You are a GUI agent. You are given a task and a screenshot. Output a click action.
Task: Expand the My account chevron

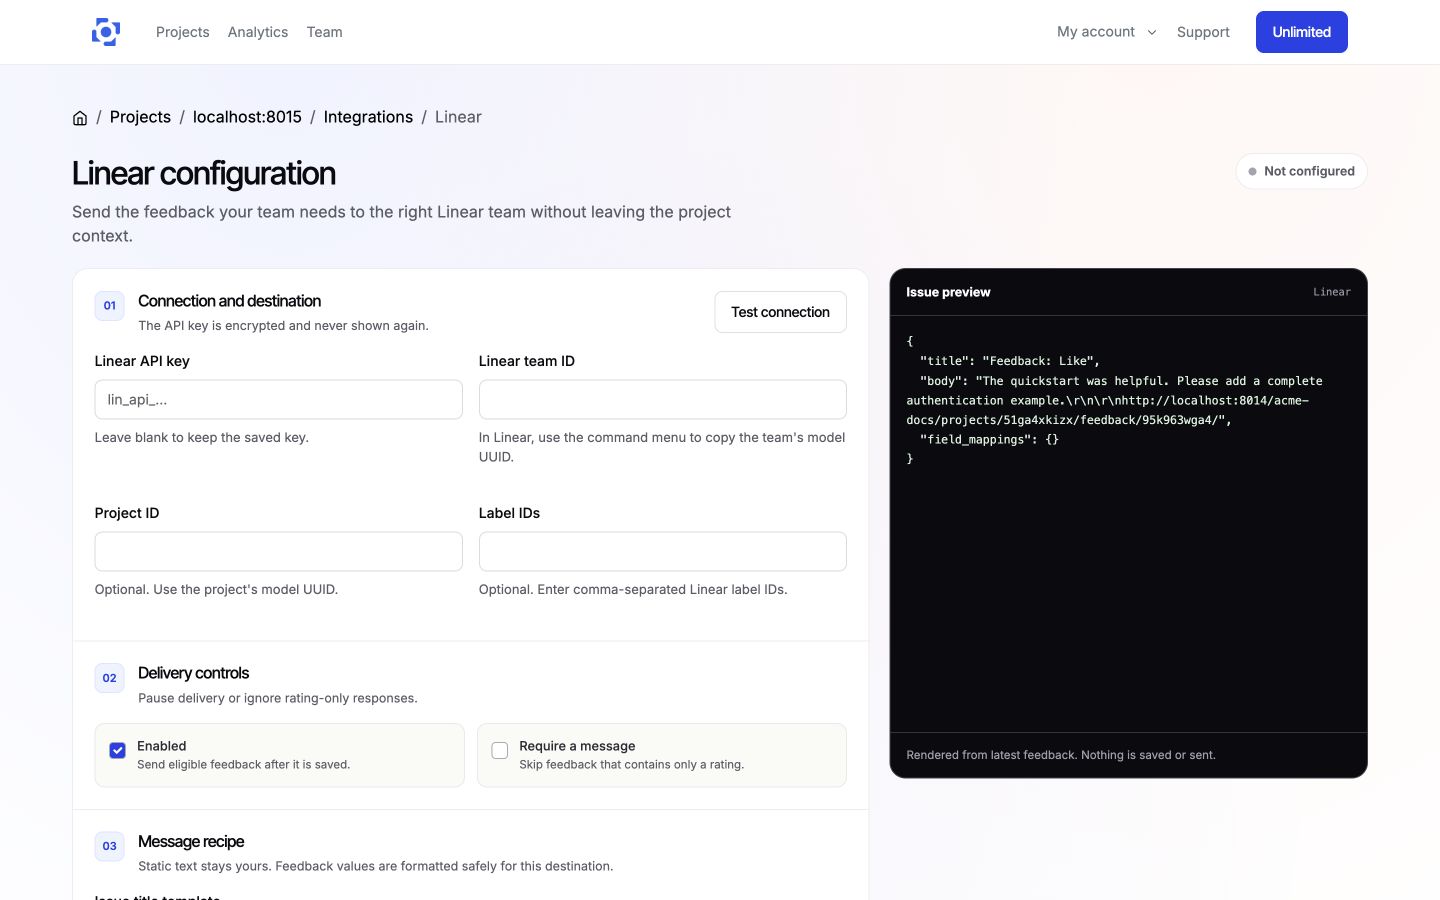tap(1152, 32)
